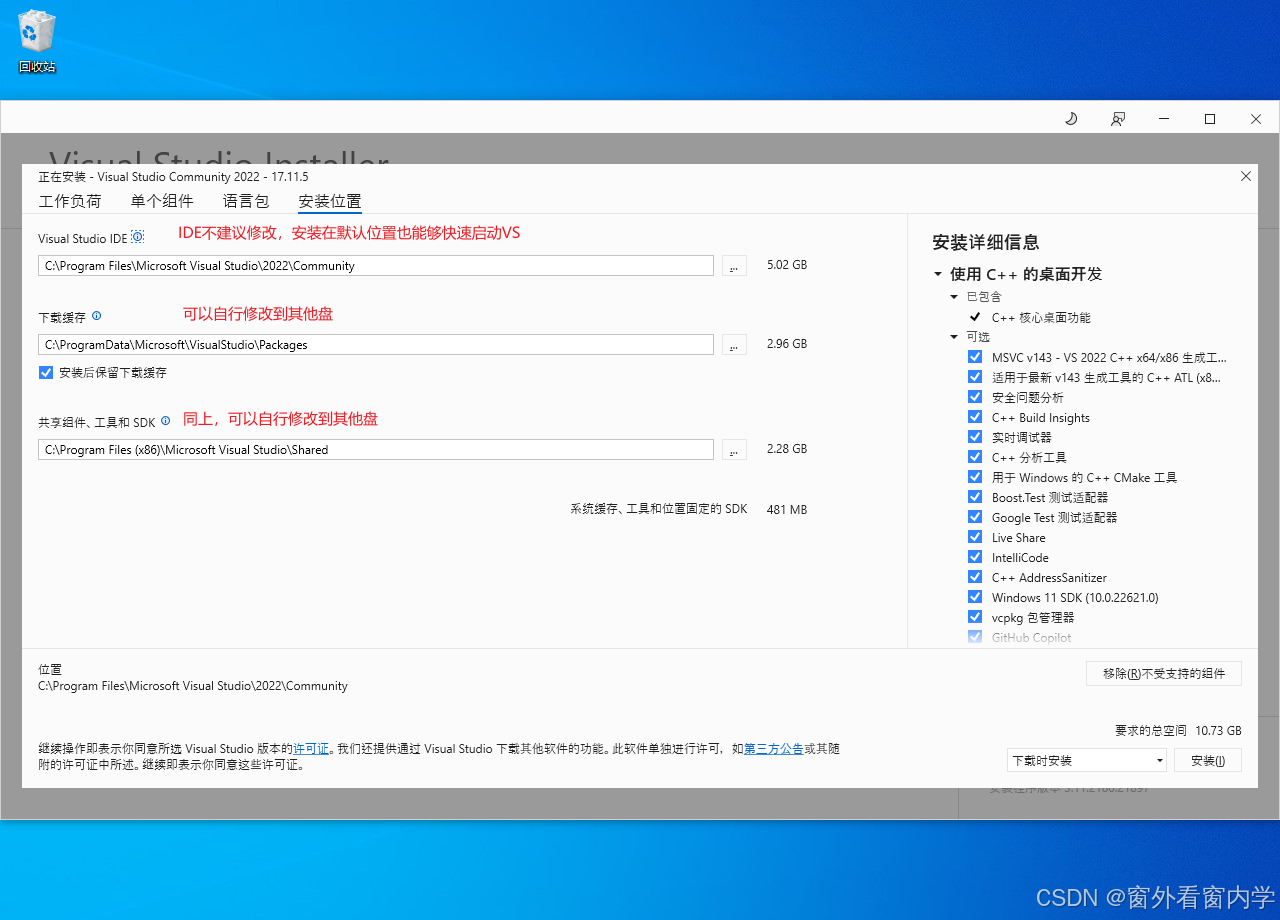Minimize the Visual Studio Installer window
The height and width of the screenshot is (920, 1280).
pos(1164,119)
